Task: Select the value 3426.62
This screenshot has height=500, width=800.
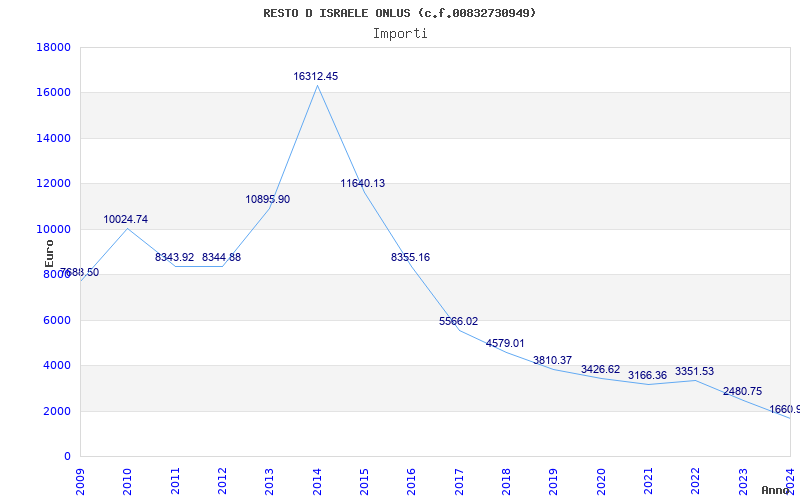Action: [x=601, y=369]
